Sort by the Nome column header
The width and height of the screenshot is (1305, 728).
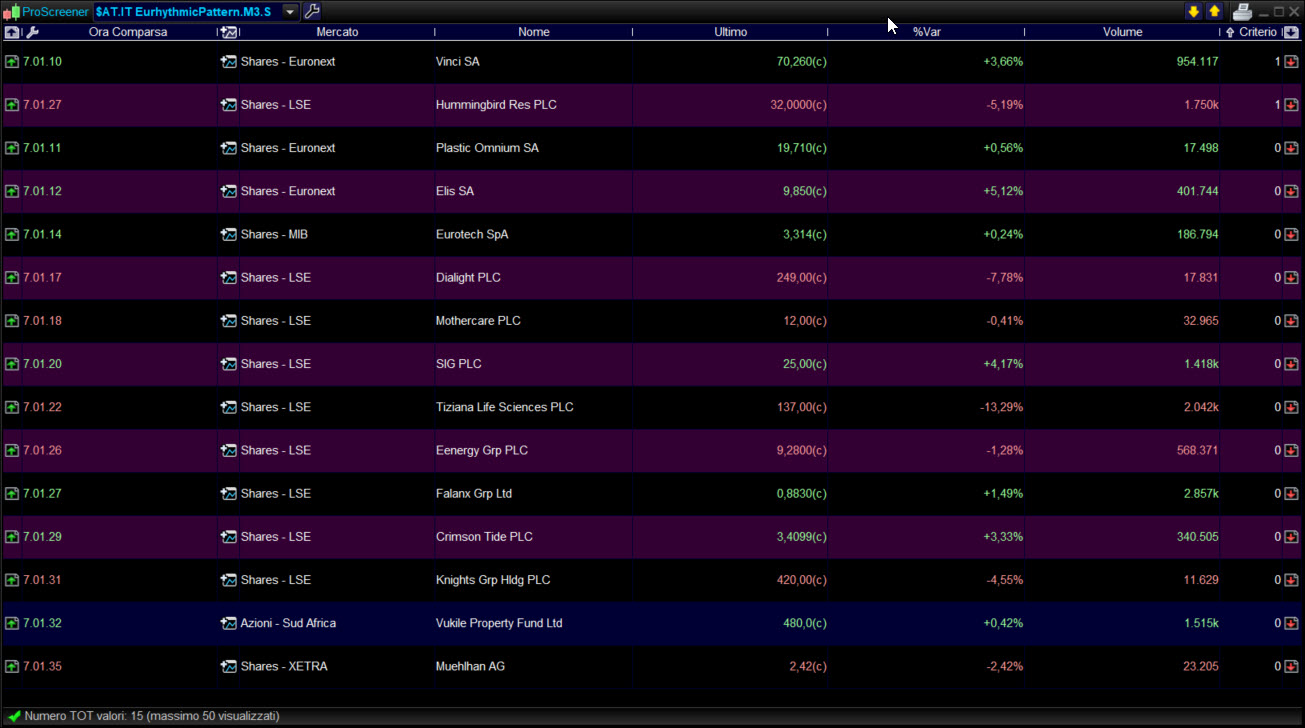534,32
